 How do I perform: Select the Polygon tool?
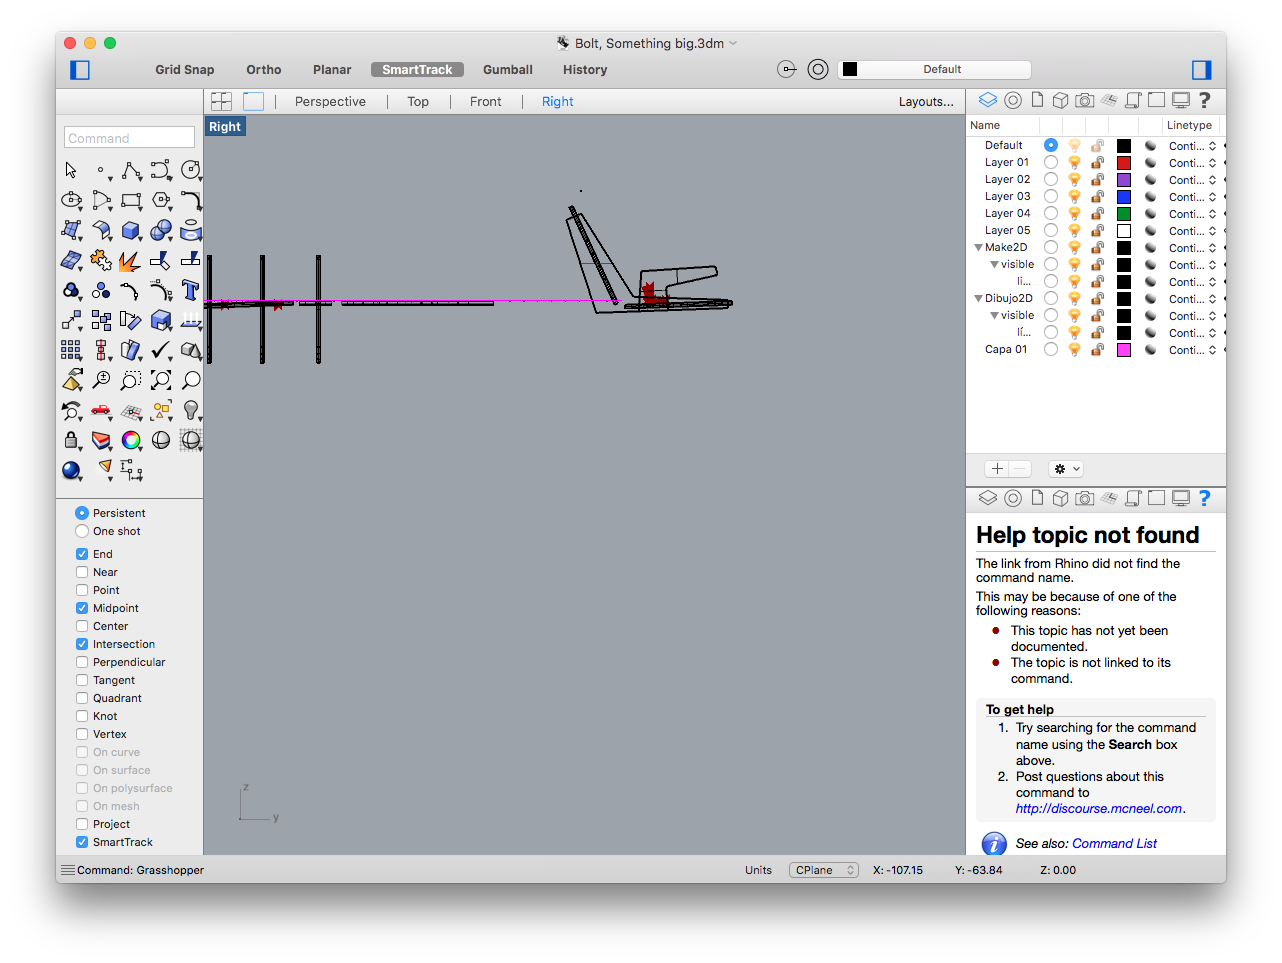click(161, 200)
